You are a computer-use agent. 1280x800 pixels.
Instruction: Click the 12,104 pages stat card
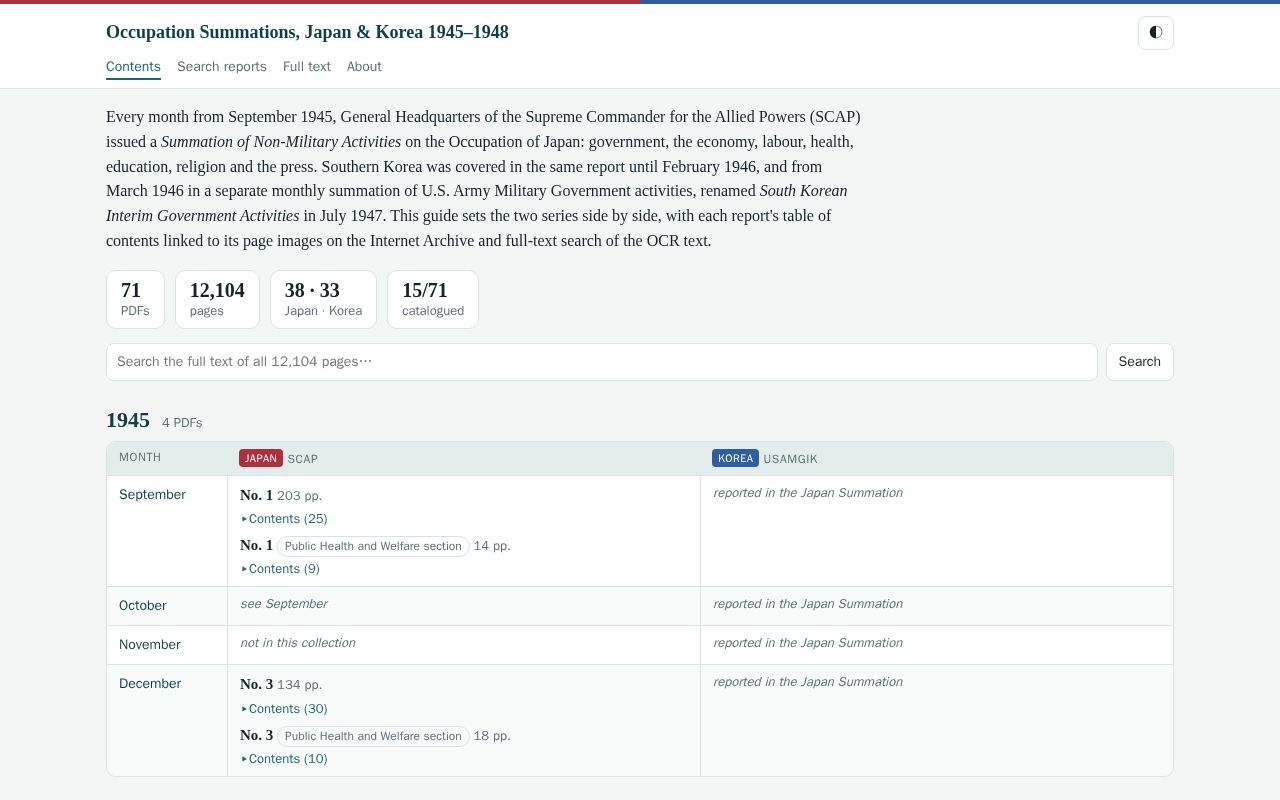coord(217,299)
